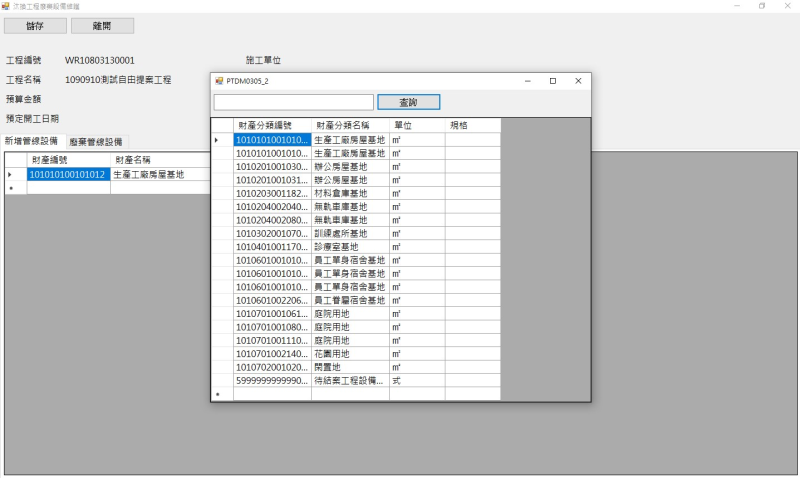Click the main window title bar icon
The width and height of the screenshot is (800, 478).
click(6, 6)
